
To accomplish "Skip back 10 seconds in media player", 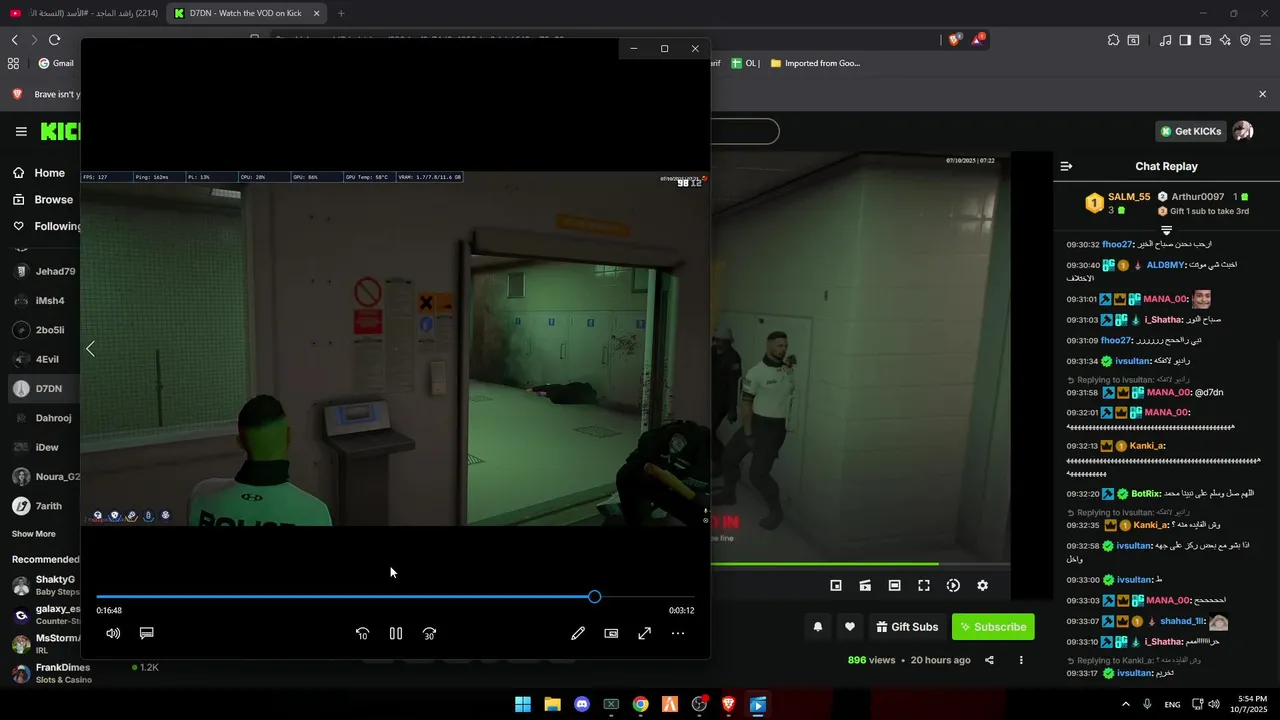I will [x=362, y=633].
